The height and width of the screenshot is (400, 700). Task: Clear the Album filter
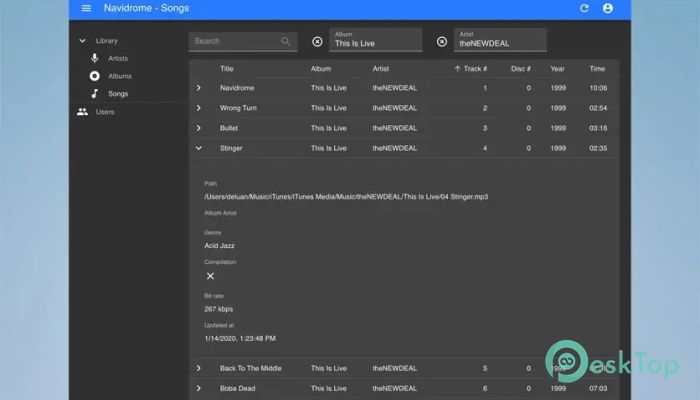[317, 42]
